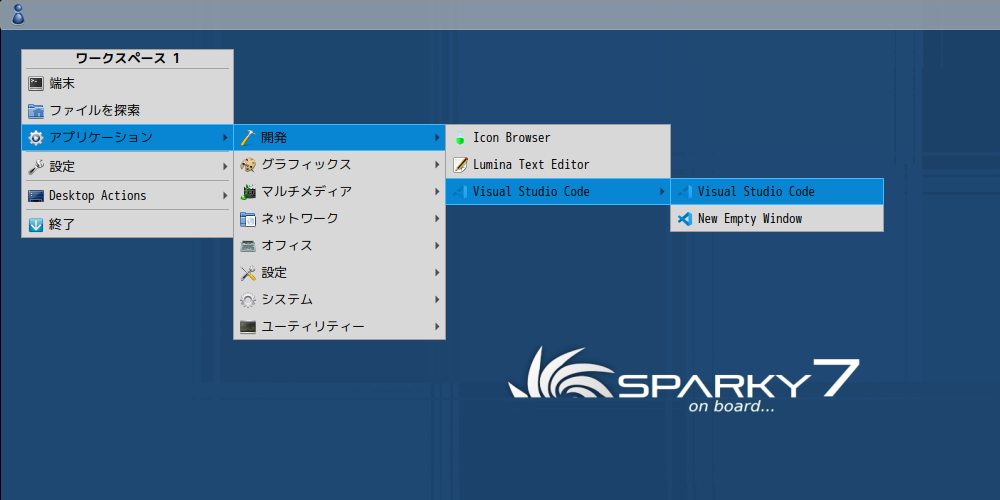Open 端末 from the menu
This screenshot has height=500, width=1000.
point(128,84)
